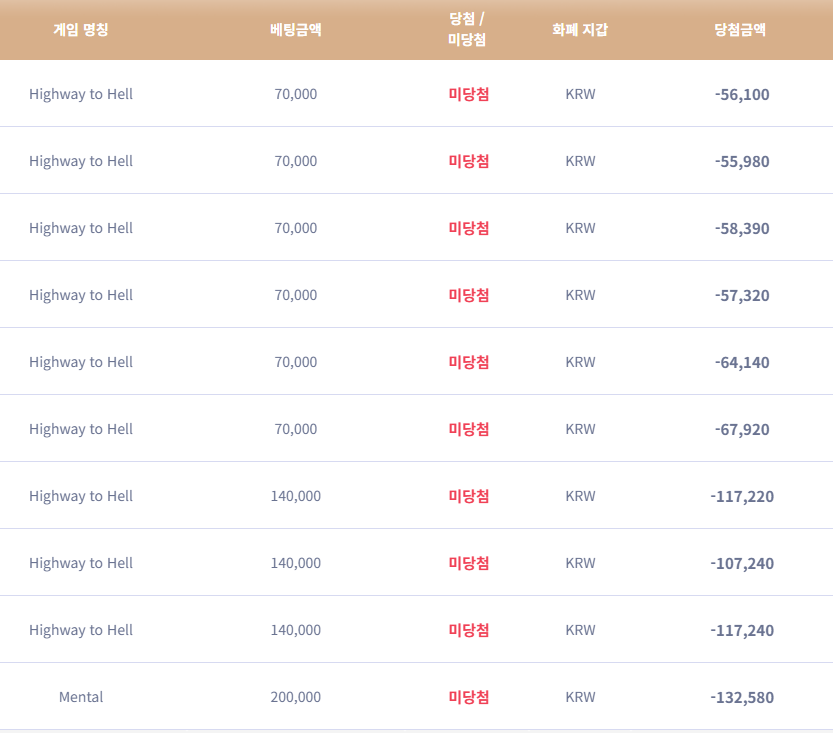The image size is (833, 733).
Task: Click the 당첨금액 column header
Action: [740, 29]
